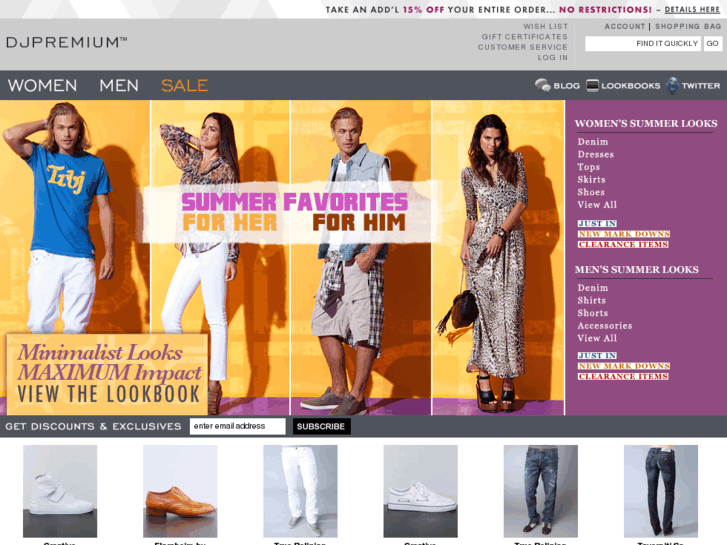Select Denim under Men's Summer Looks
Screen dimensions: 727x545
tap(593, 288)
